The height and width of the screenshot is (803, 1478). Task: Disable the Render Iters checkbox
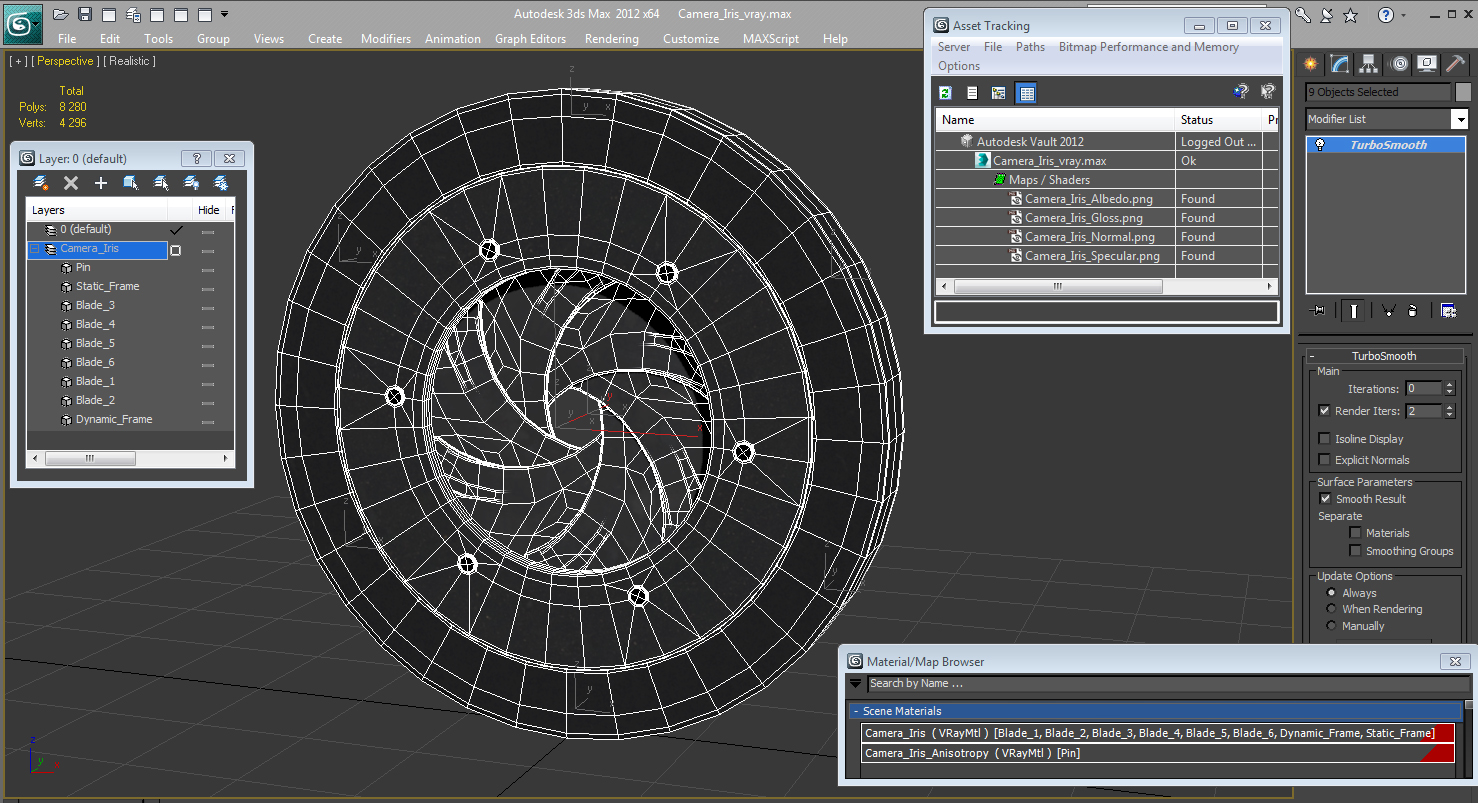(x=1325, y=411)
